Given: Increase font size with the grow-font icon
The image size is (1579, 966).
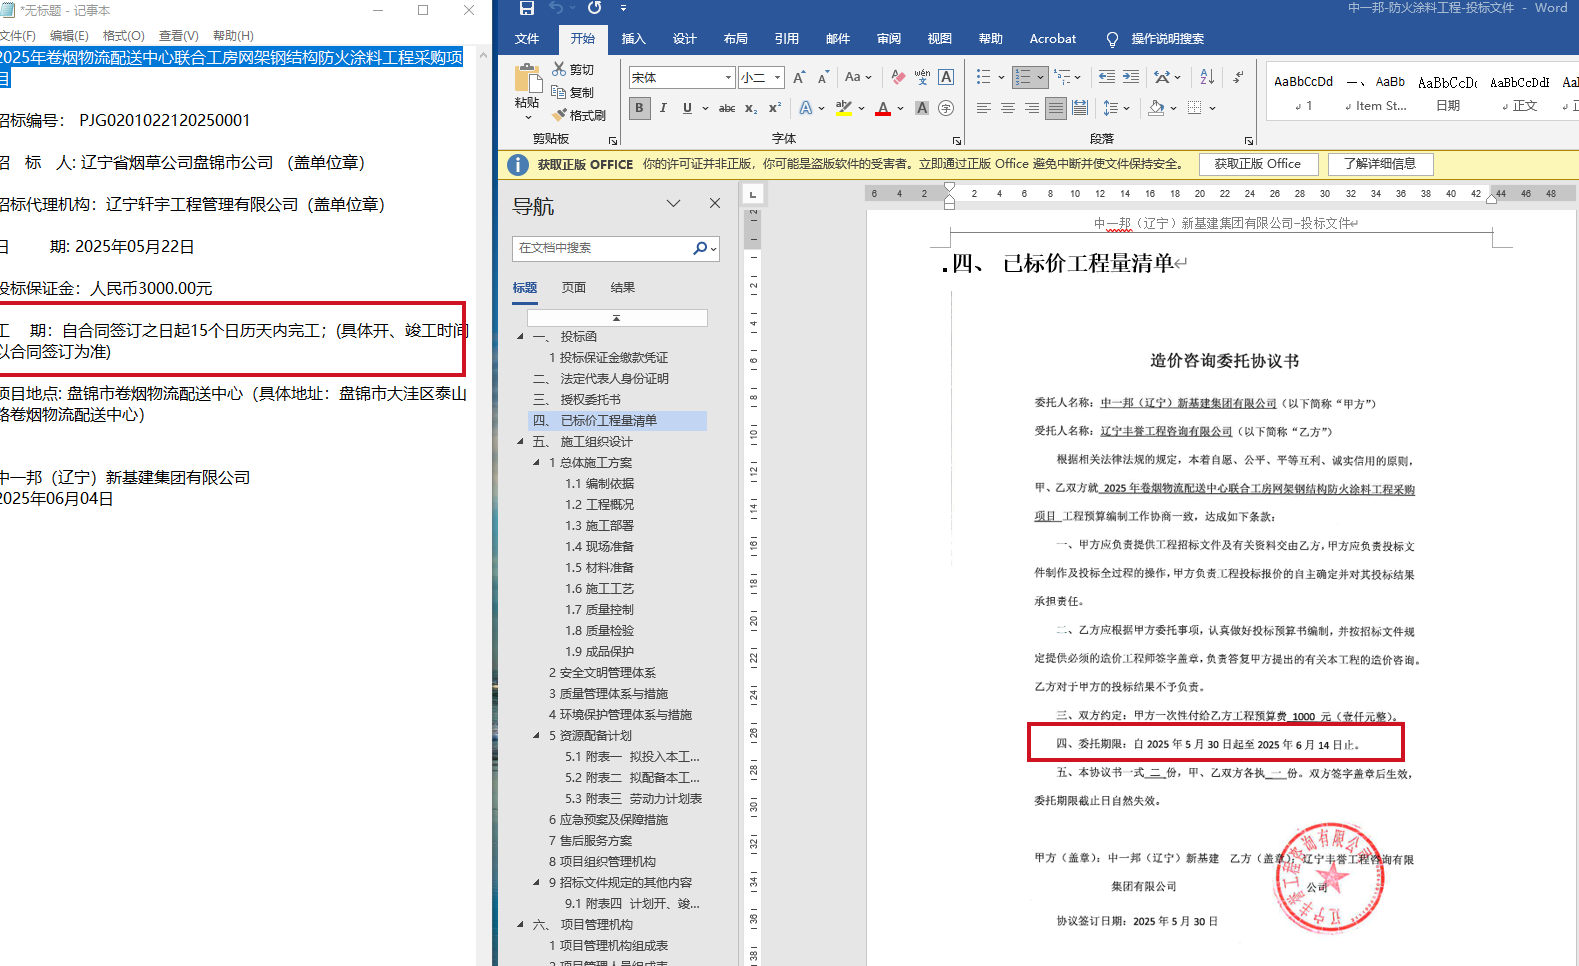Looking at the screenshot, I should click(799, 77).
